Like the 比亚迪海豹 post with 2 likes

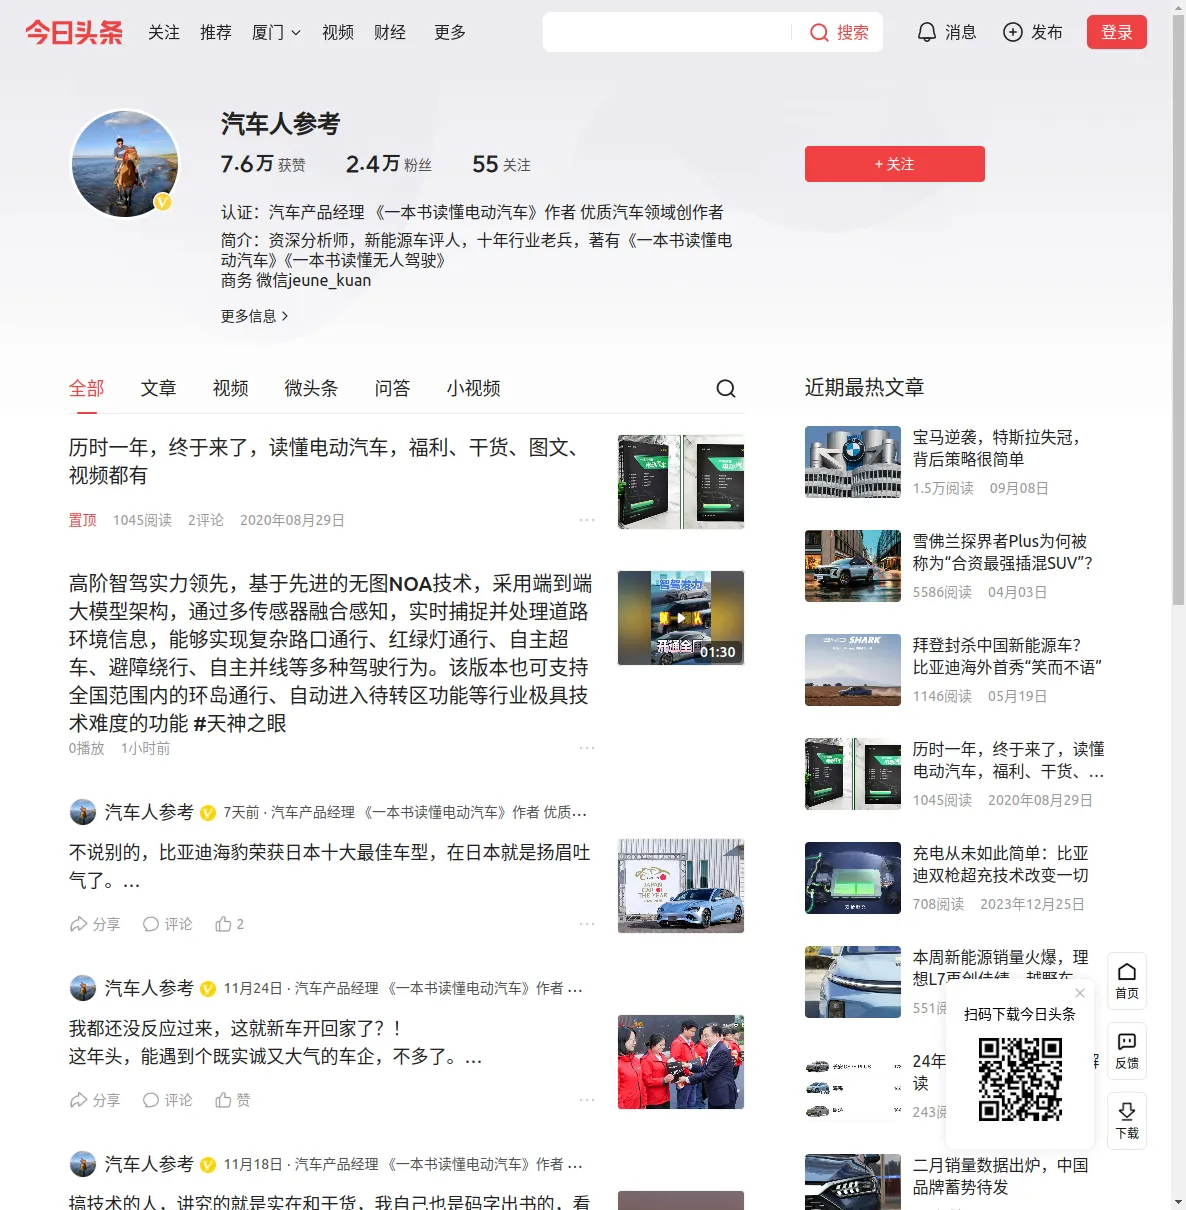coord(229,924)
